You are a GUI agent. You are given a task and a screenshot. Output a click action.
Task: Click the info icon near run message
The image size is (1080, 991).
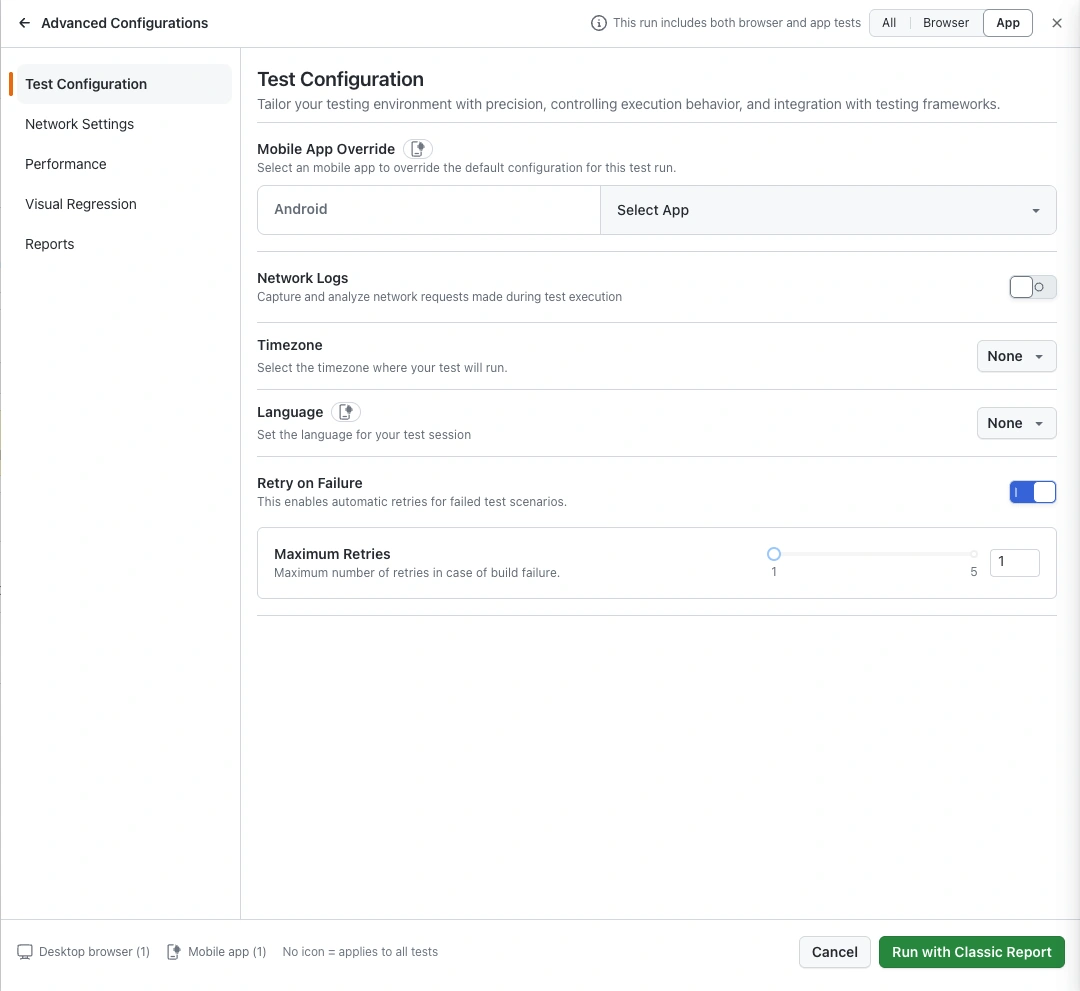coord(599,23)
